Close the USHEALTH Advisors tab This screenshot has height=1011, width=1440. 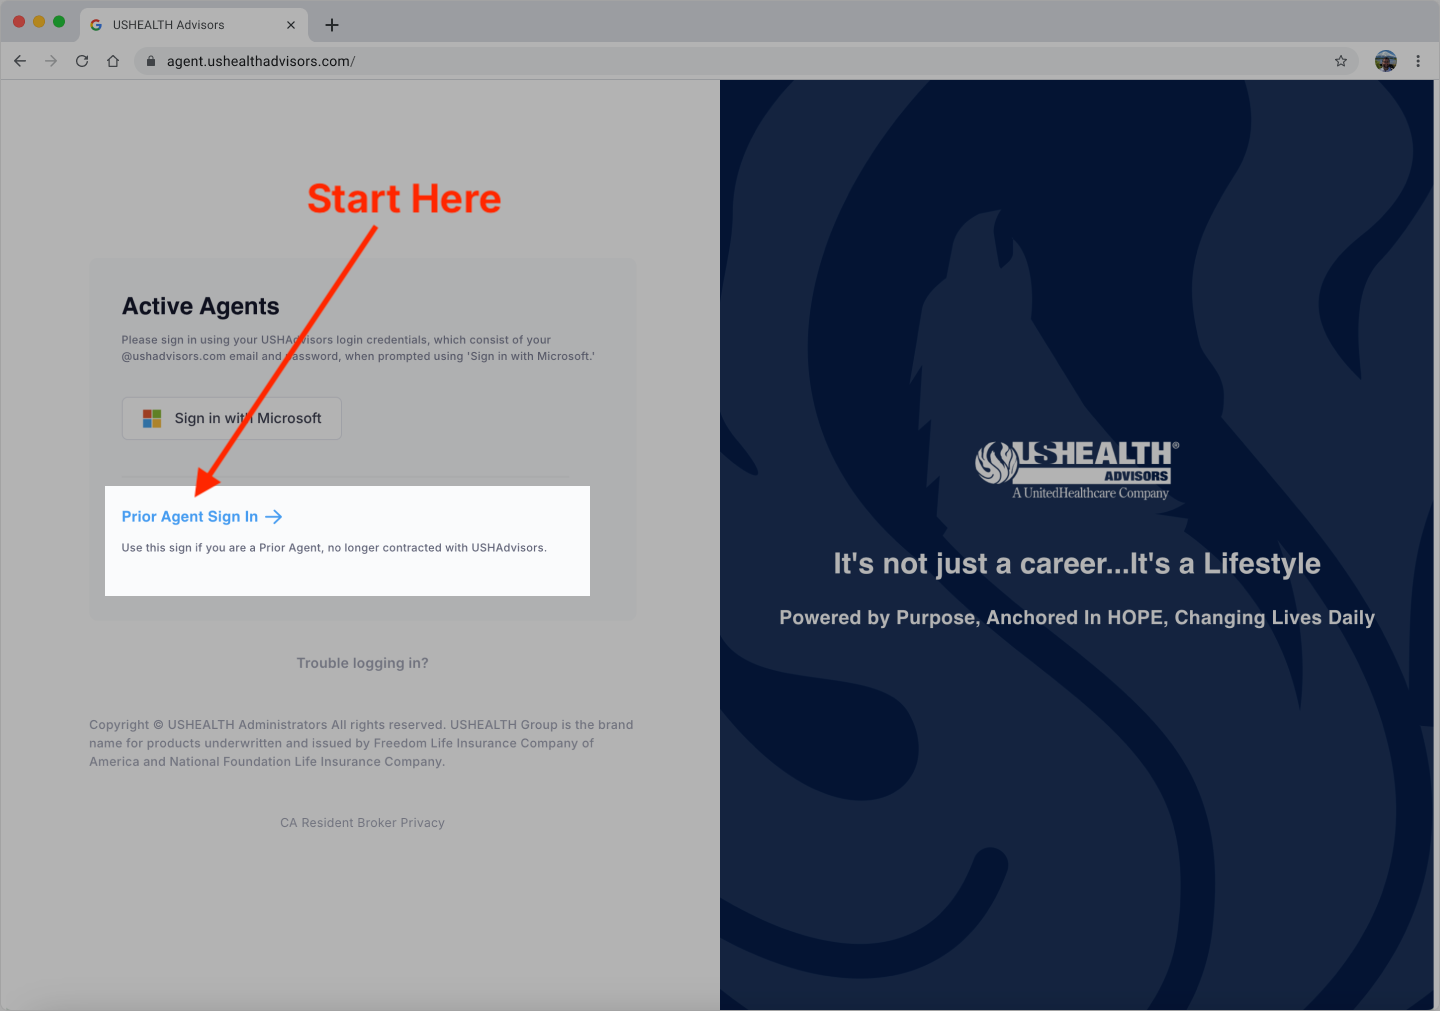click(x=291, y=25)
